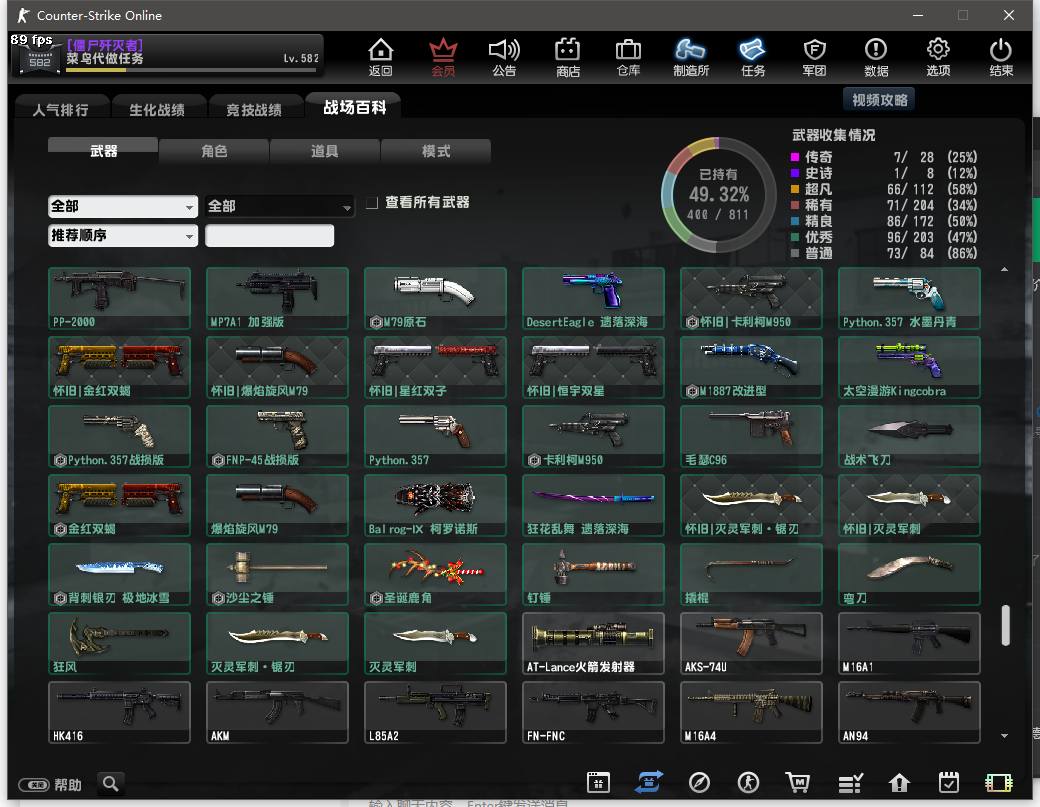Click the scroll up arrow of weapon list

point(1004,269)
